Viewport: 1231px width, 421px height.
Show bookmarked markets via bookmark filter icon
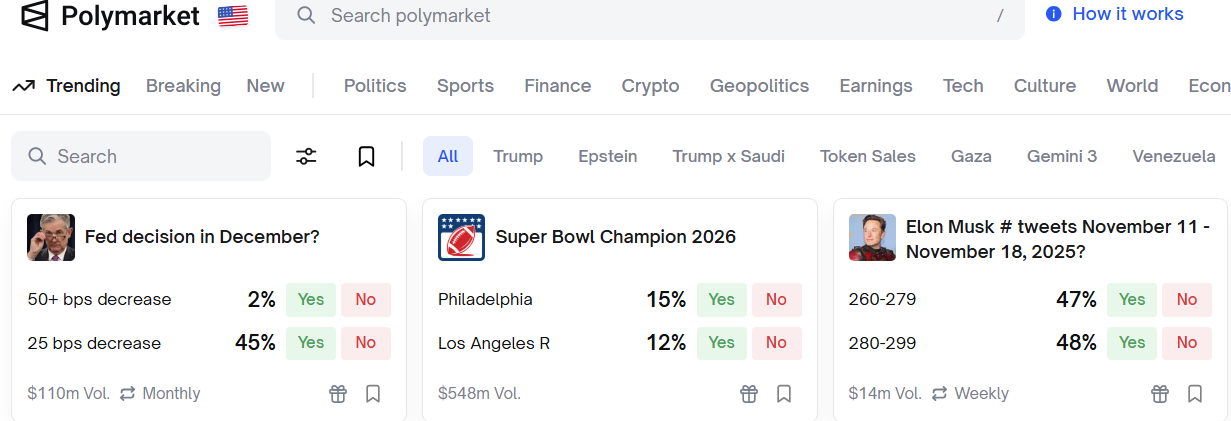[366, 156]
